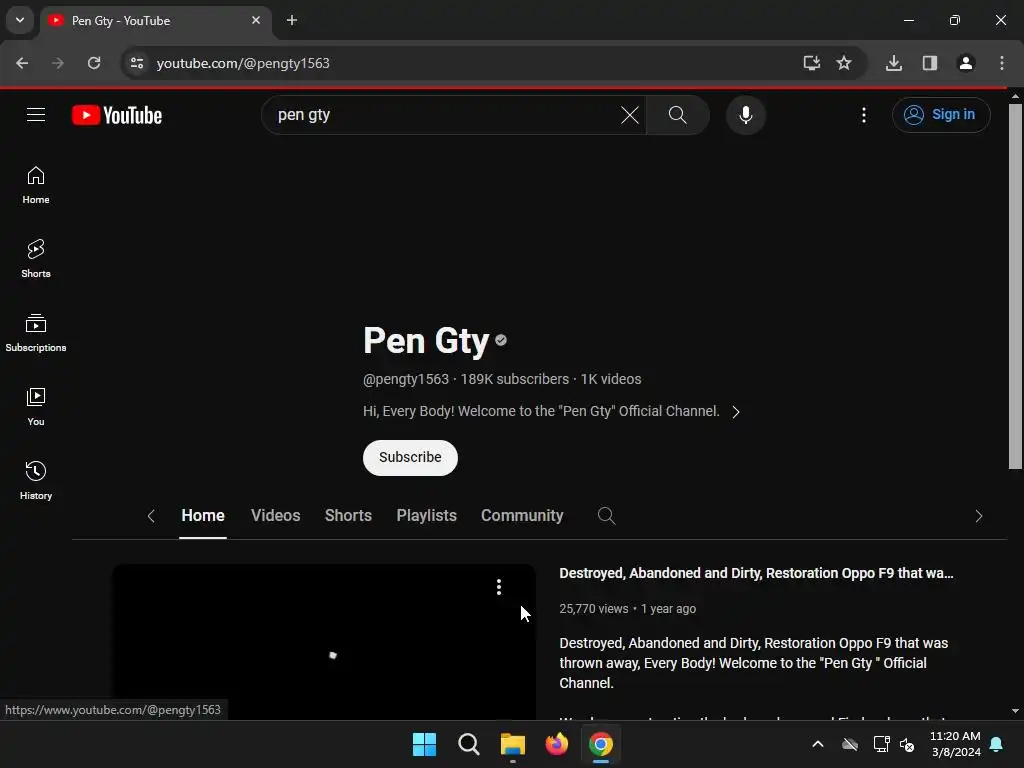Open File Explorer from taskbar
The height and width of the screenshot is (768, 1024).
click(x=513, y=744)
